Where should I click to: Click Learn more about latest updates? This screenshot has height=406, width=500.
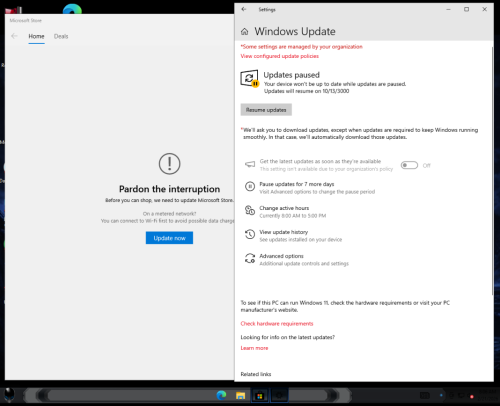click(254, 348)
